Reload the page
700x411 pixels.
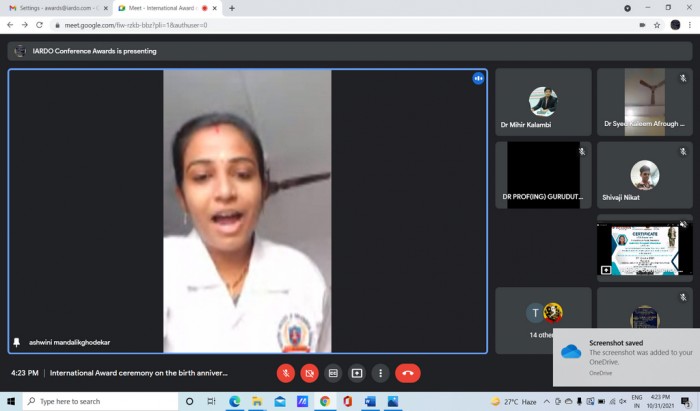39,25
